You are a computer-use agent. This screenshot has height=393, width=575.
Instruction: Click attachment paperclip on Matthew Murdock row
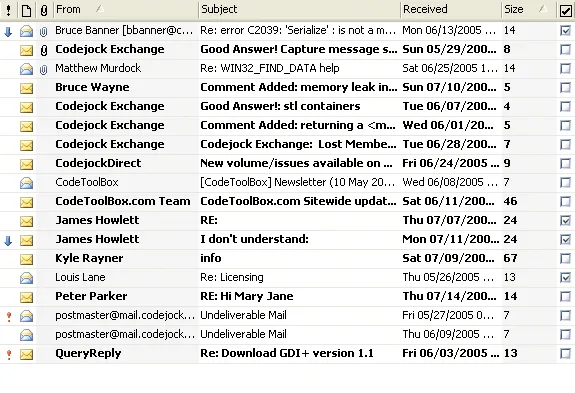(44, 70)
